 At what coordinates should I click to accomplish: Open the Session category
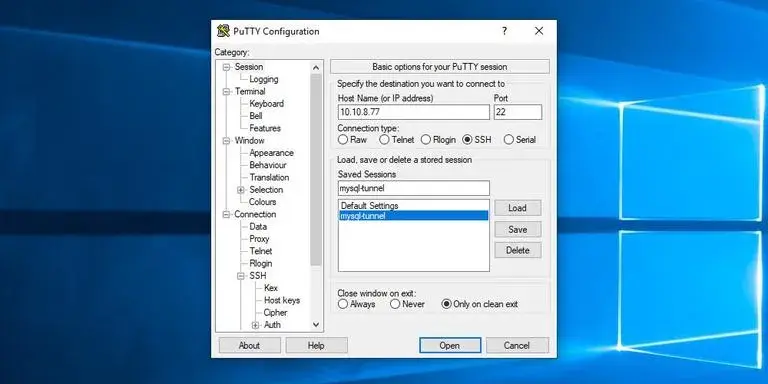point(249,67)
